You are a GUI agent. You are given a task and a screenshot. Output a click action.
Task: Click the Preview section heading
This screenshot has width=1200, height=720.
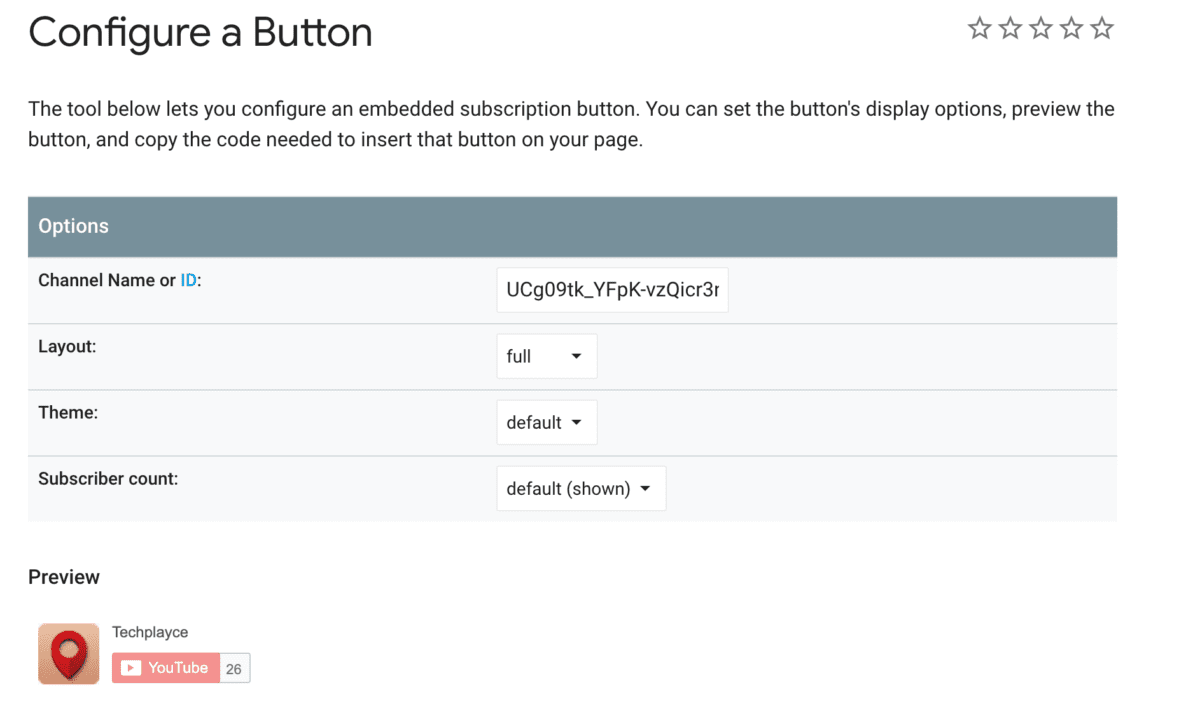pos(64,577)
